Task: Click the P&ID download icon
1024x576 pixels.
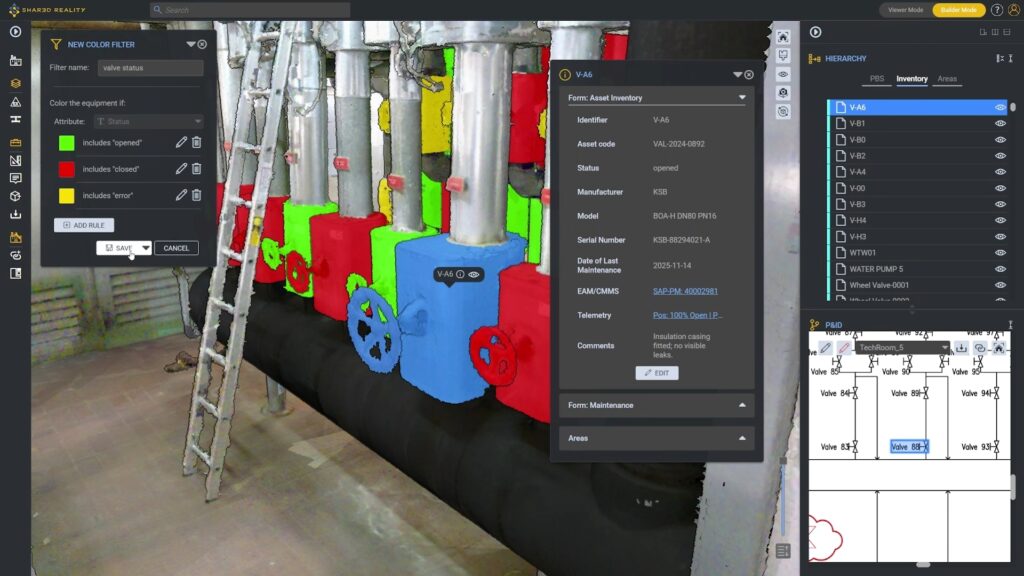Action: (961, 348)
